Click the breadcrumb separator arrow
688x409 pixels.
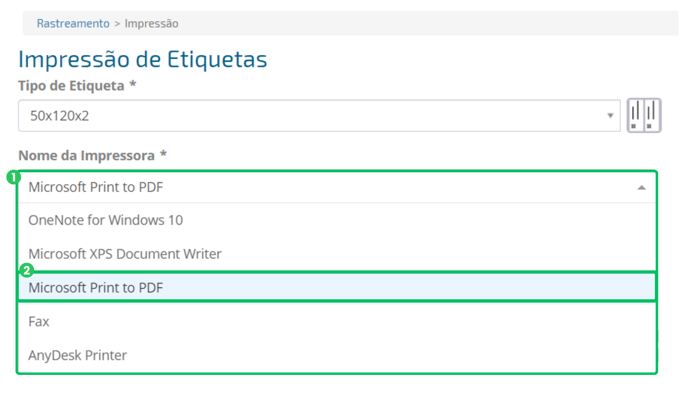[x=117, y=24]
